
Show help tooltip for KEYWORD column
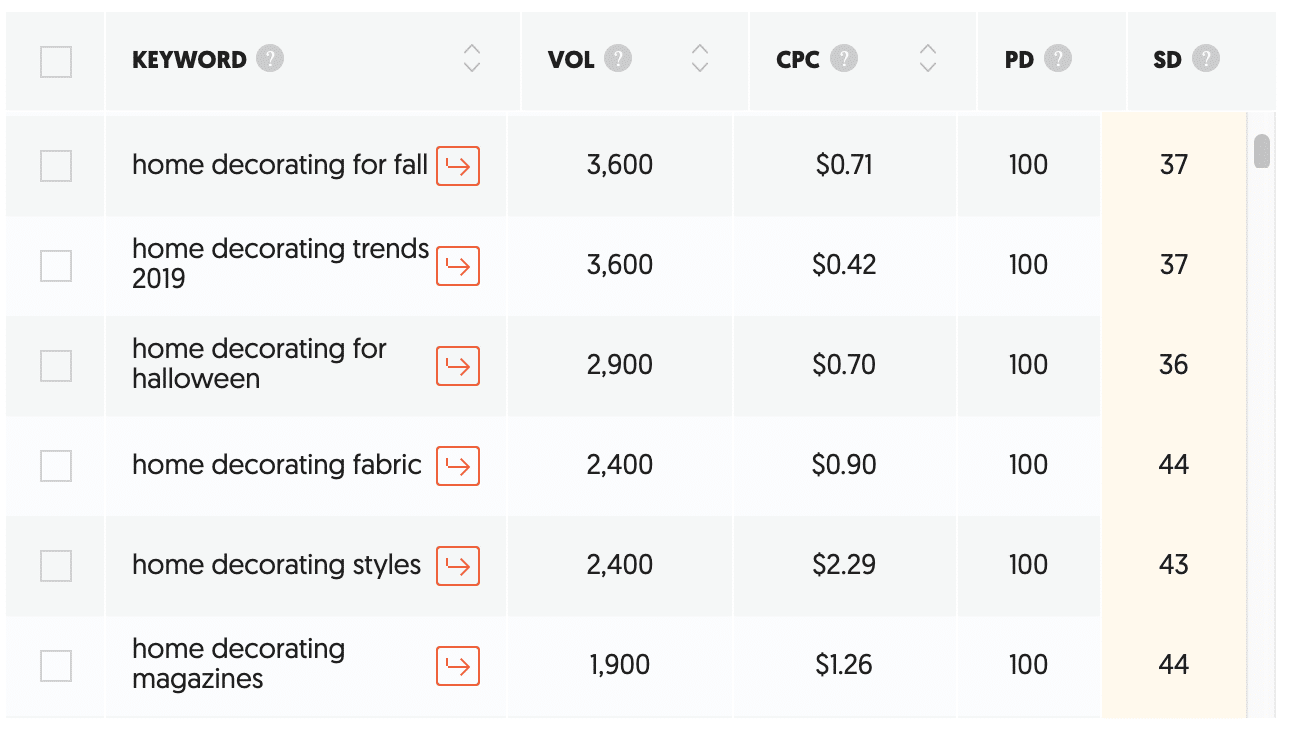(270, 59)
